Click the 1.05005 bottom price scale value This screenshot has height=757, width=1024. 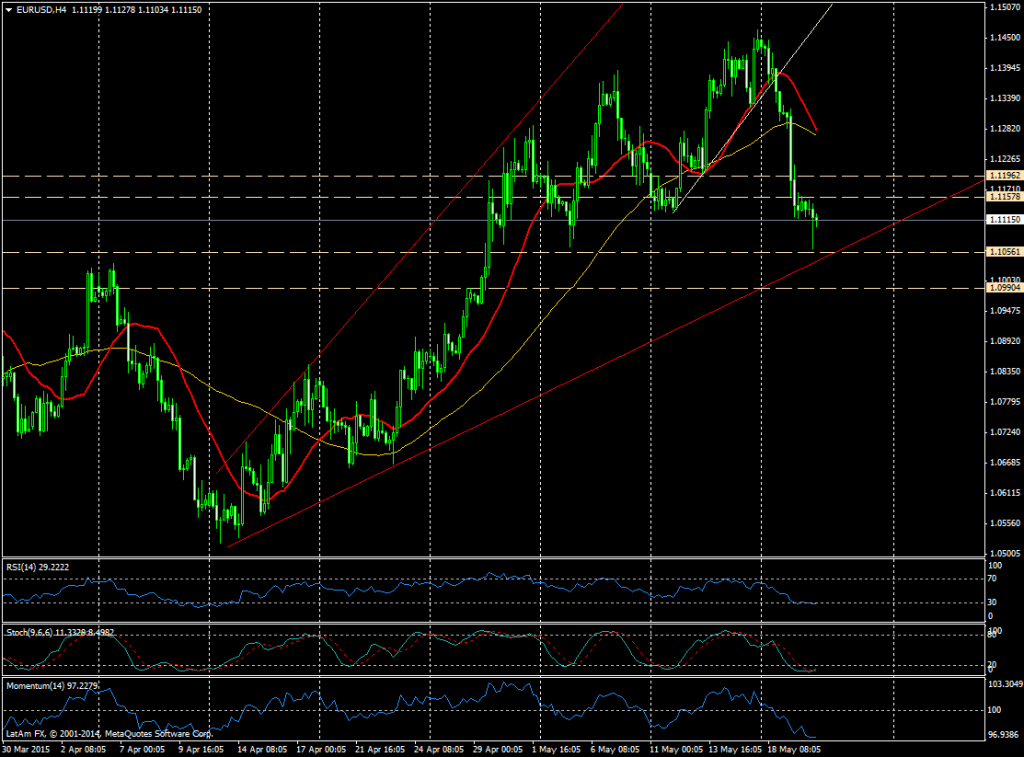pyautogui.click(x=1003, y=553)
